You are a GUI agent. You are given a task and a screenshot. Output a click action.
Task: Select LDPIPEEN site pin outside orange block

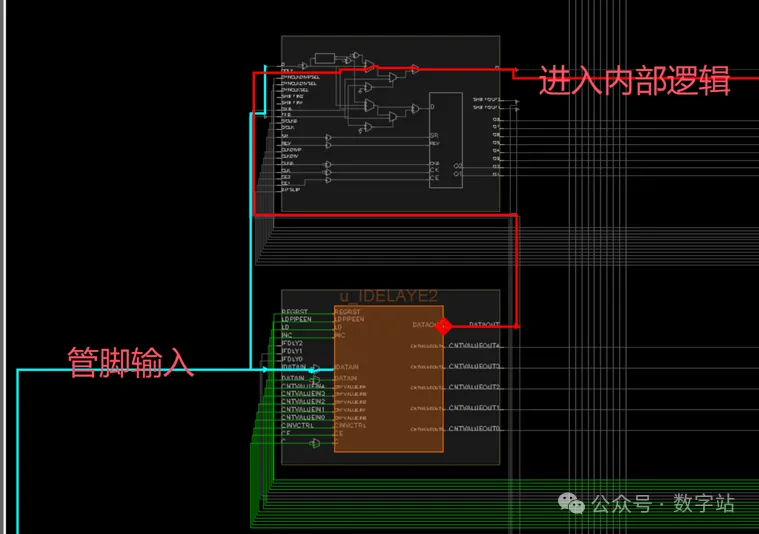[297, 319]
